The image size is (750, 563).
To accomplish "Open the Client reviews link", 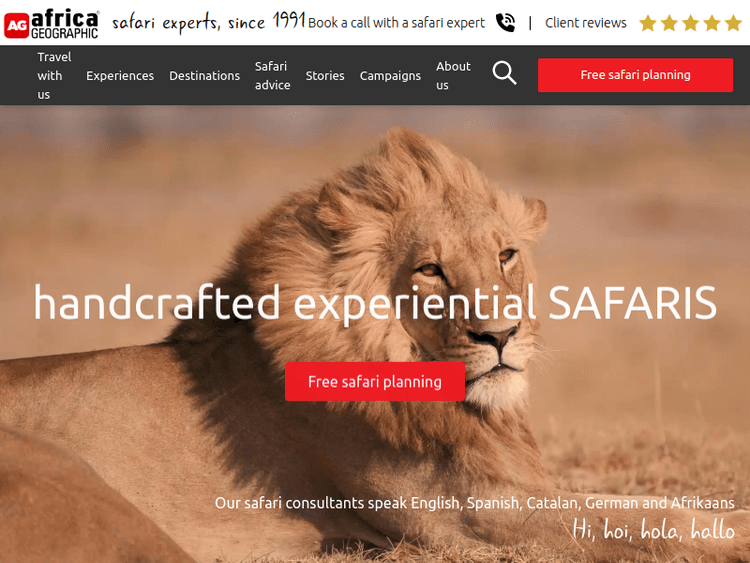I will (x=585, y=23).
